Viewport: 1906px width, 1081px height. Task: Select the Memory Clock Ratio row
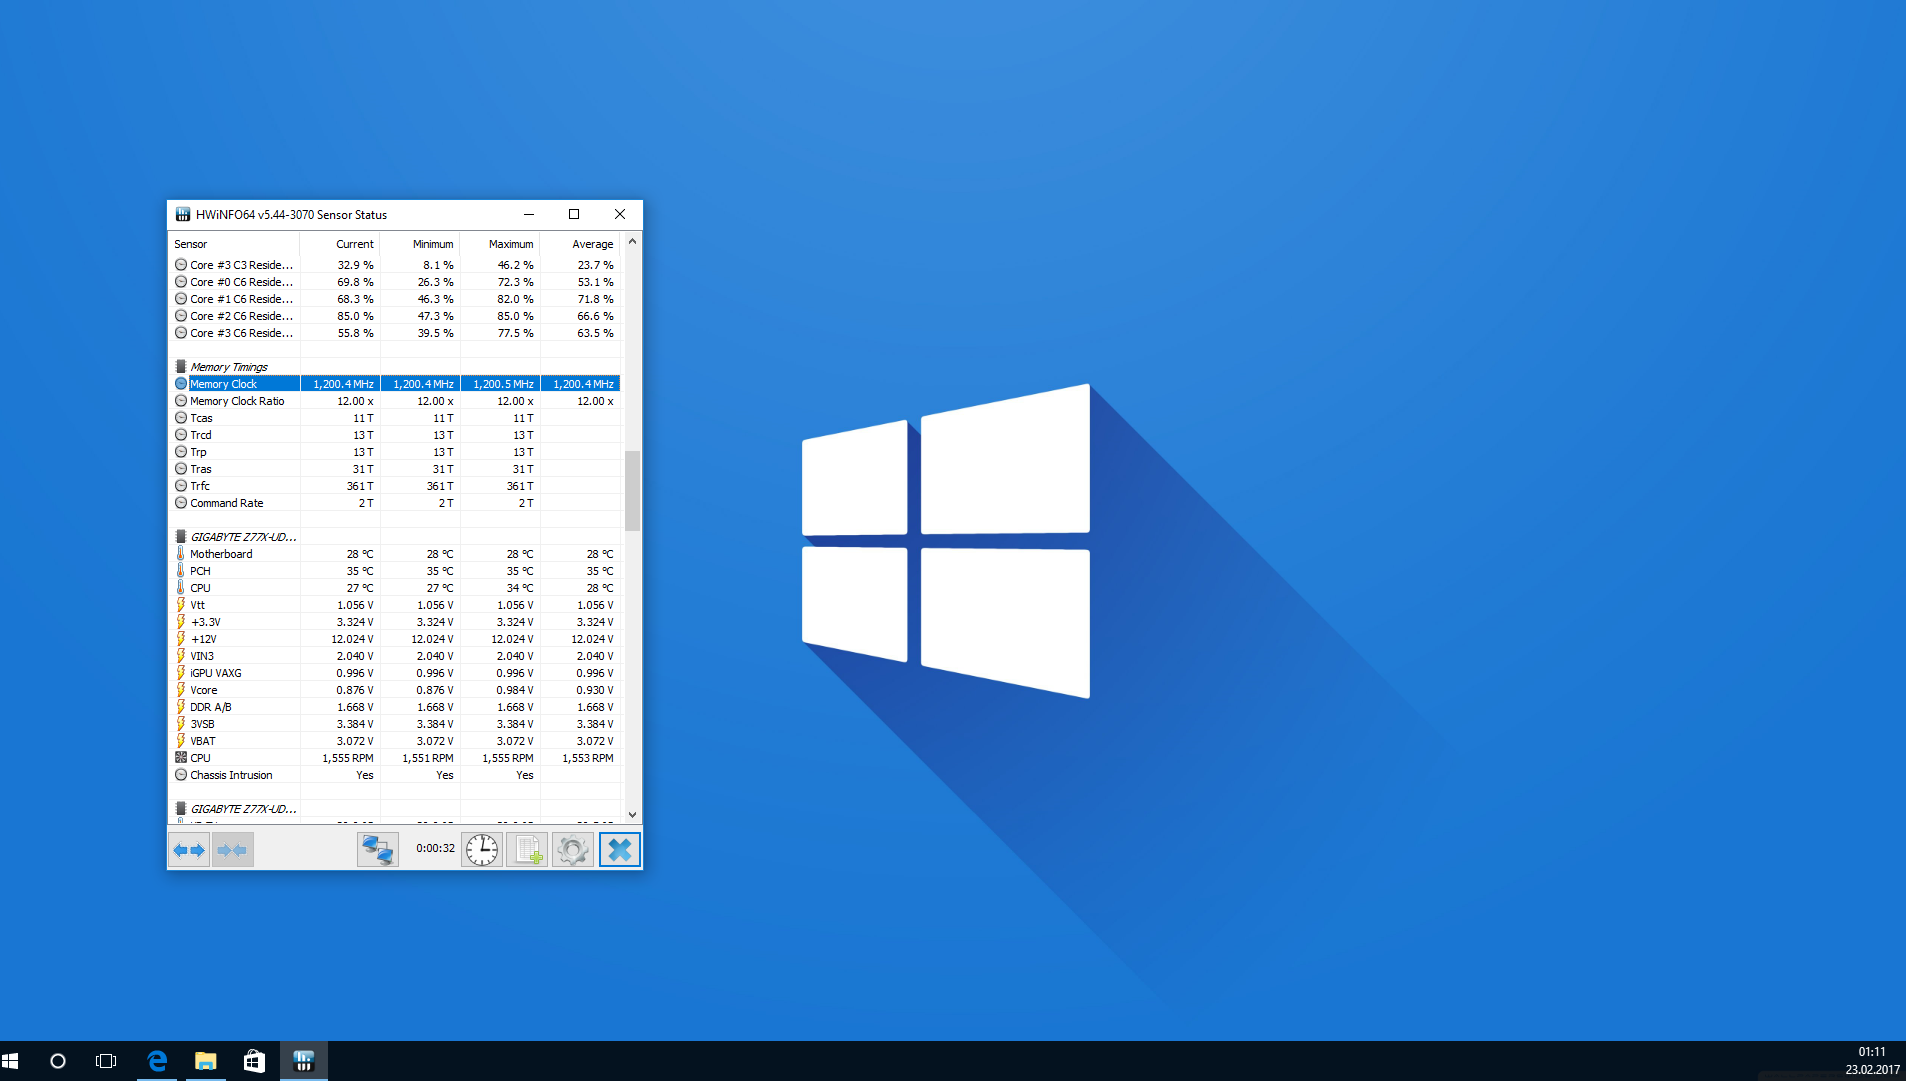pyautogui.click(x=395, y=401)
